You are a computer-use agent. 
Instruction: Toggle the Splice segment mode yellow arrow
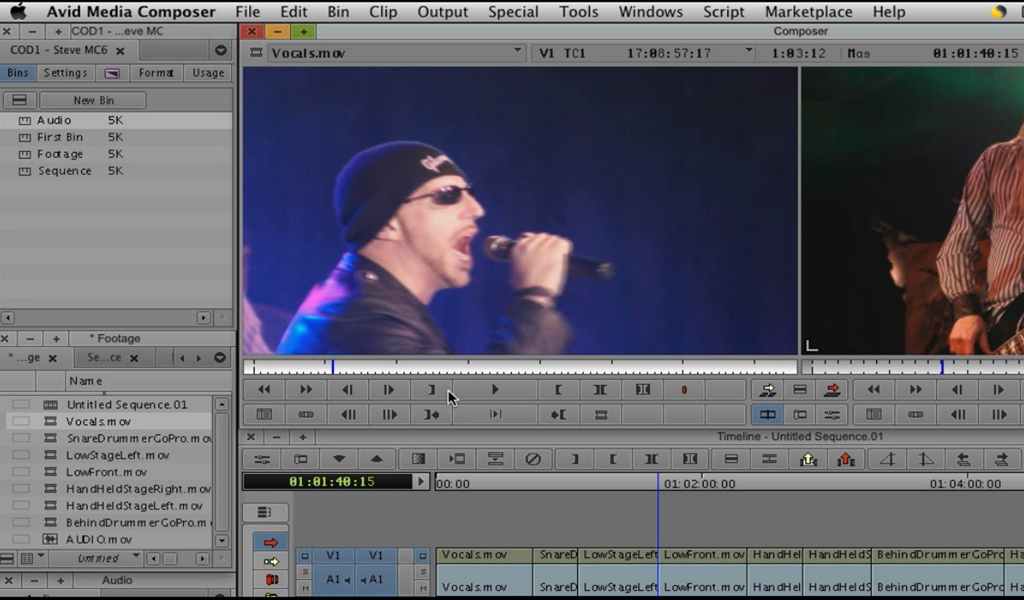pyautogui.click(x=270, y=561)
